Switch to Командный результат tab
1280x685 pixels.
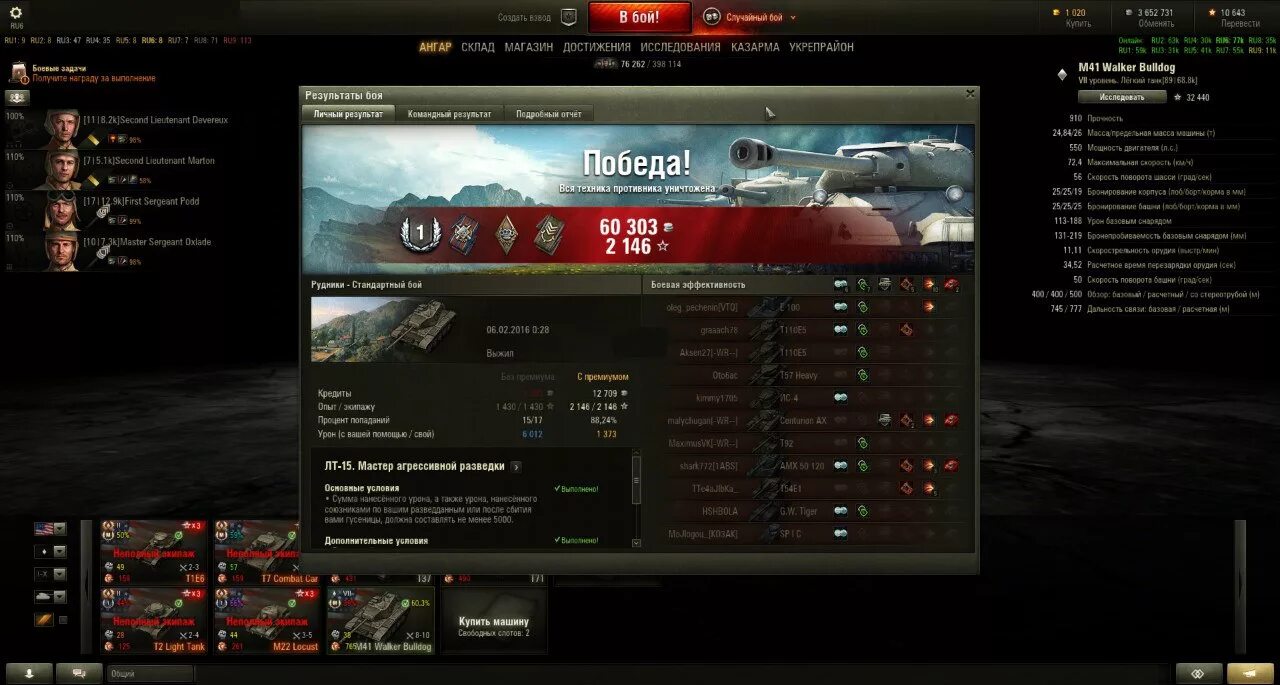pyautogui.click(x=449, y=114)
